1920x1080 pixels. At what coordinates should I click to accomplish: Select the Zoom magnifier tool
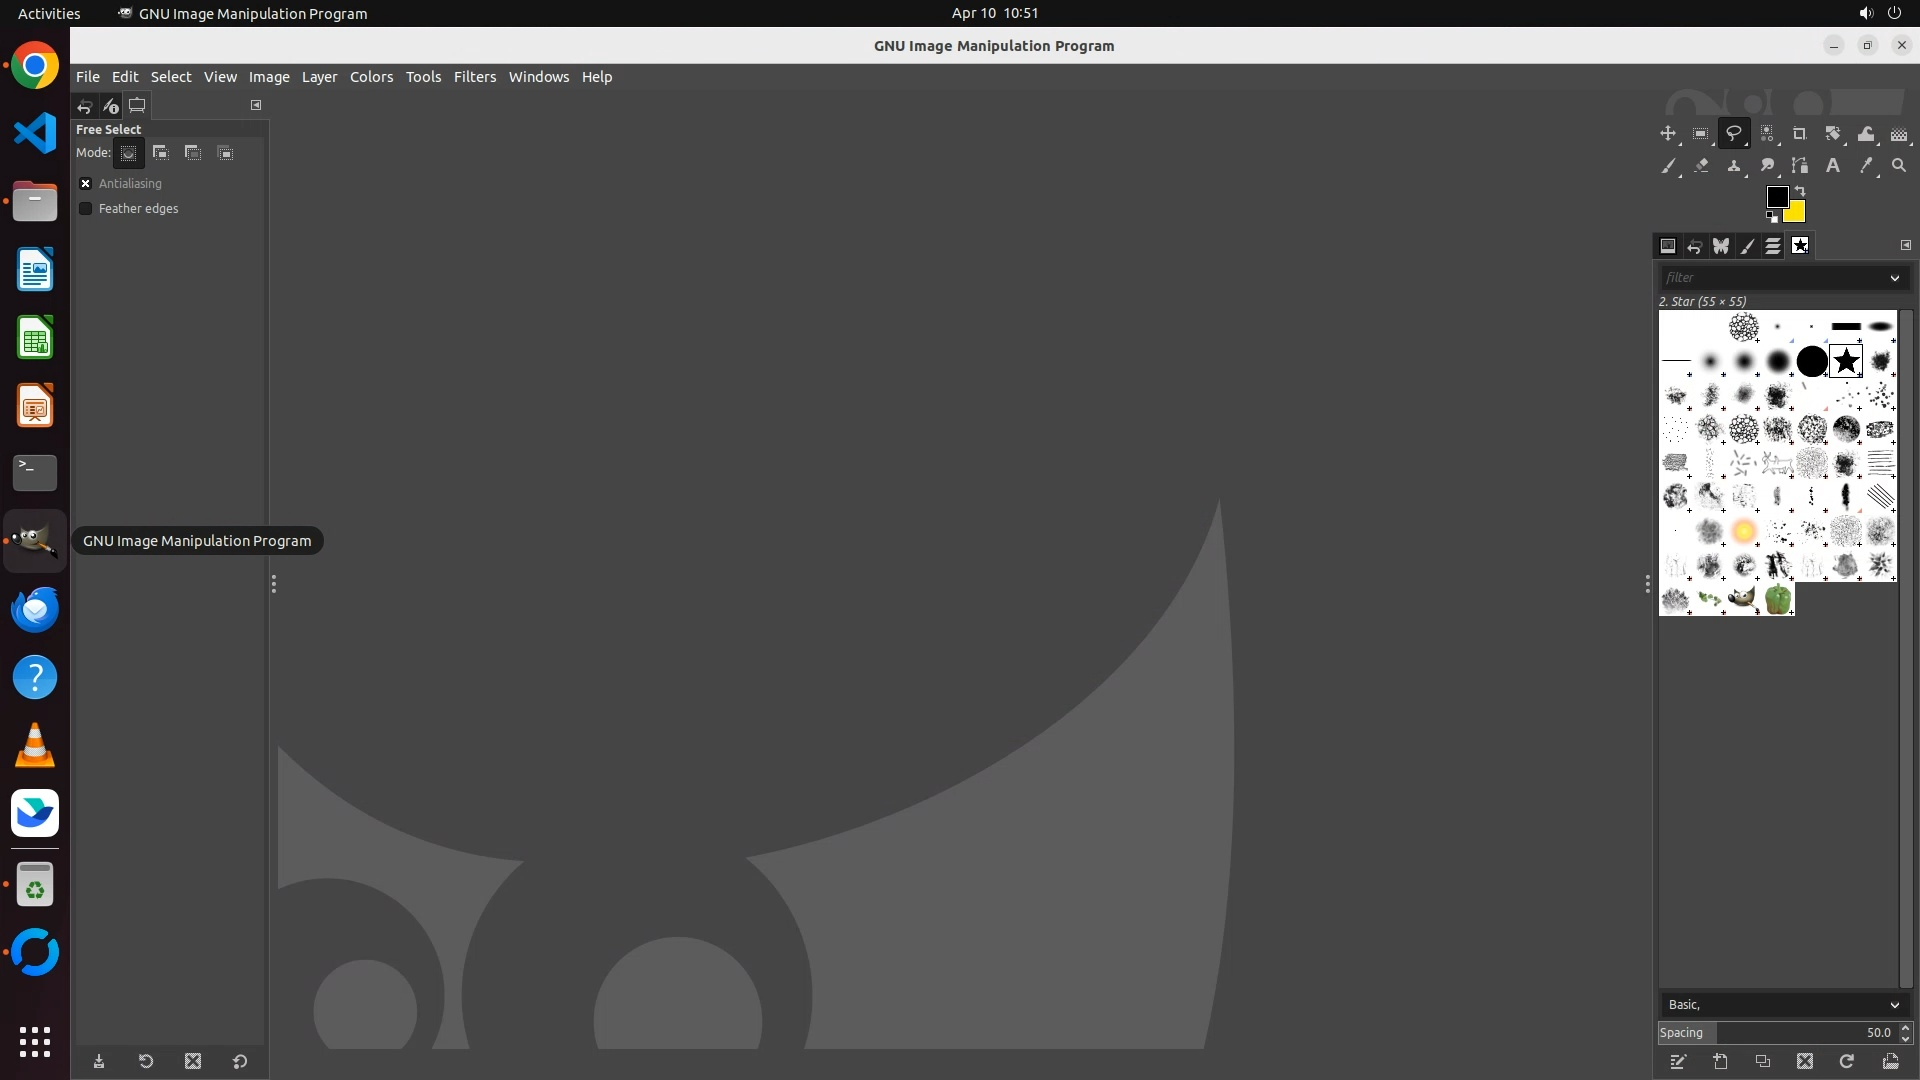point(1899,166)
